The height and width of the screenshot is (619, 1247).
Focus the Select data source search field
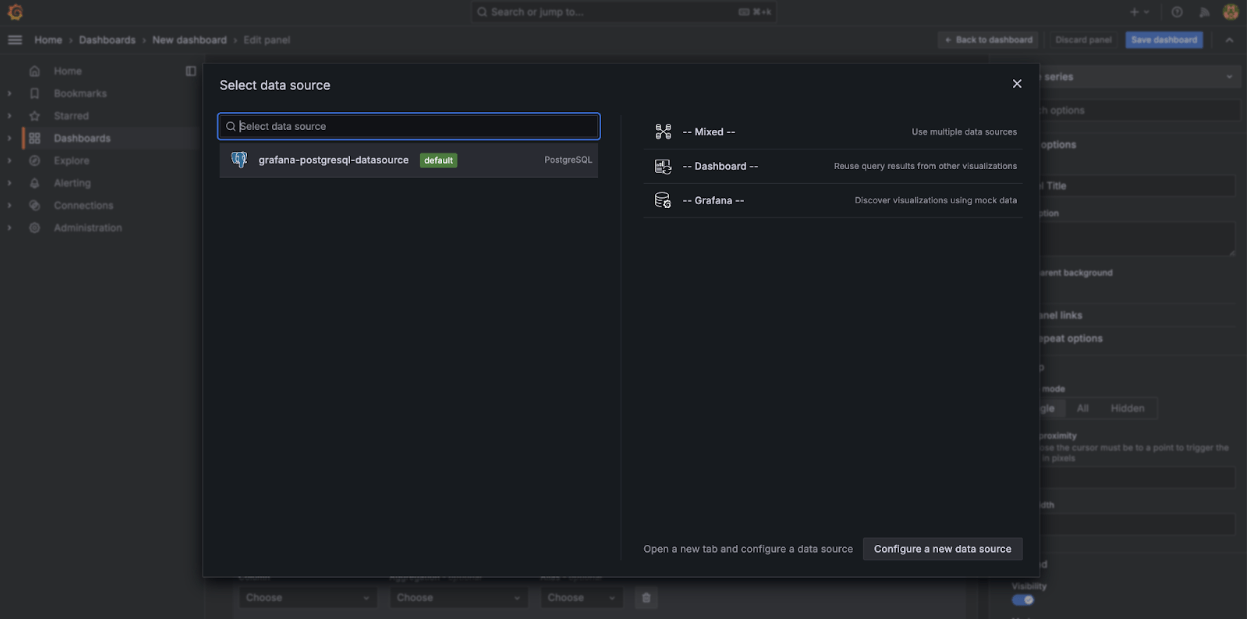(409, 126)
